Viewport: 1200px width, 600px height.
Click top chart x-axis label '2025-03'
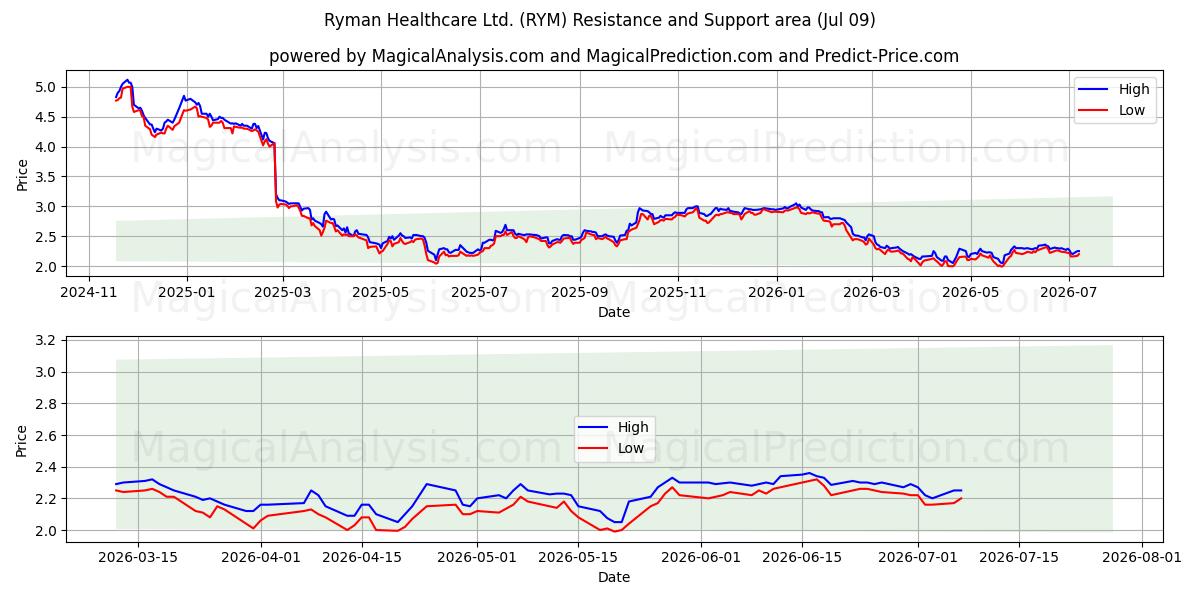click(283, 293)
